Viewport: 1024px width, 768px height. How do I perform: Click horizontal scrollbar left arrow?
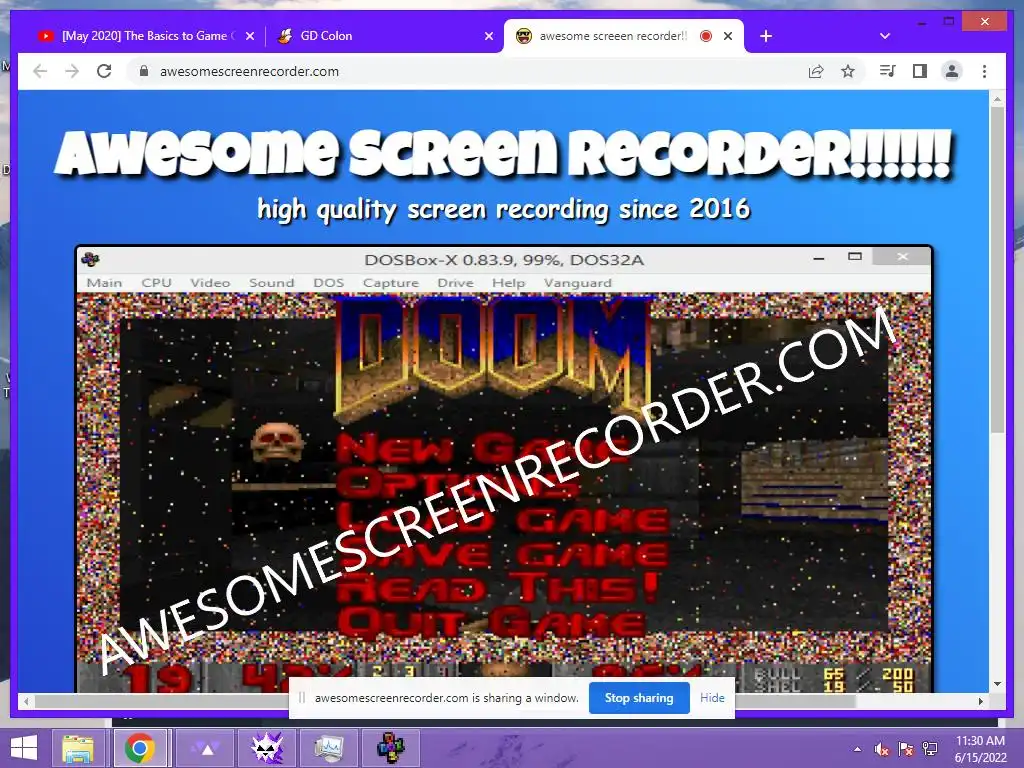tap(25, 701)
